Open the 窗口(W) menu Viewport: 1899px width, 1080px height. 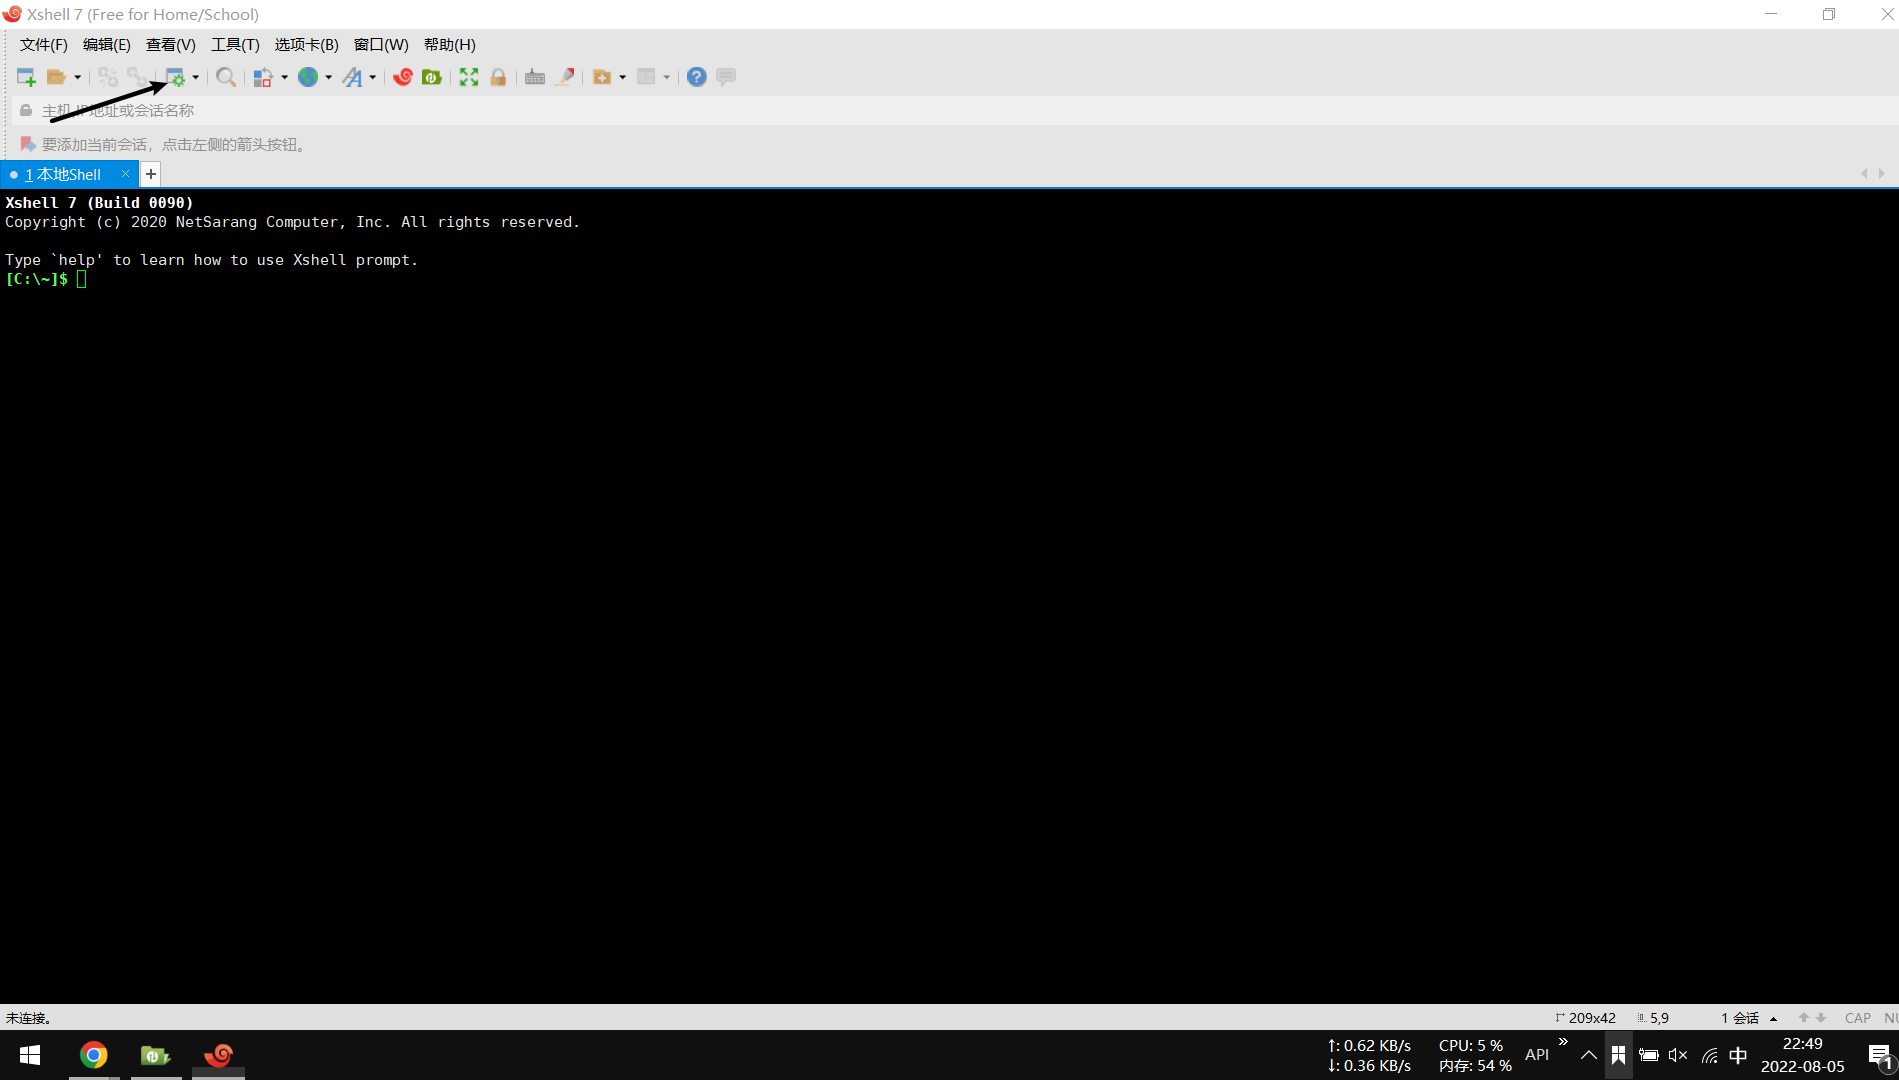[381, 45]
